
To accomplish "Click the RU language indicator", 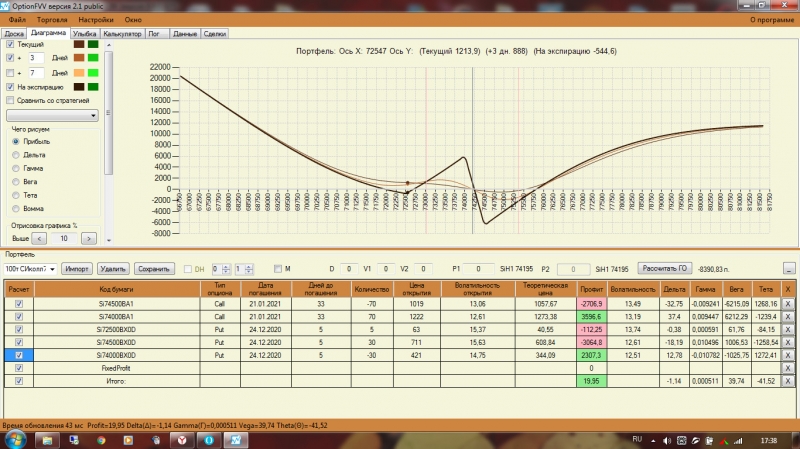I will click(x=637, y=439).
